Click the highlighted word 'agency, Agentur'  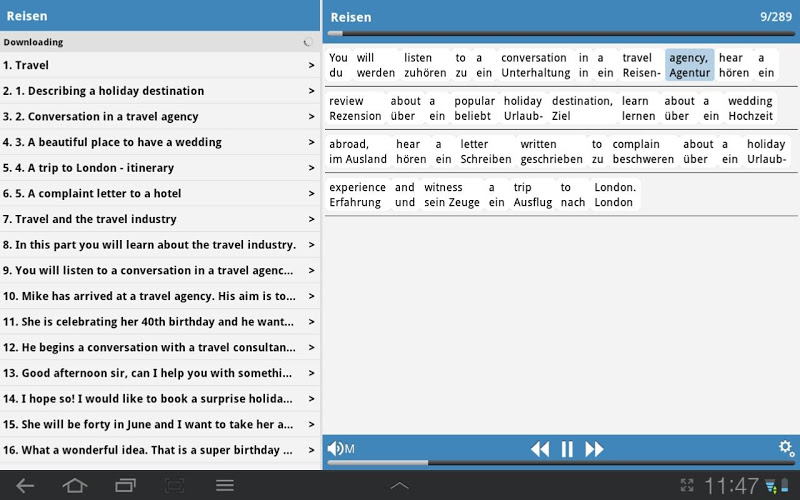point(689,65)
